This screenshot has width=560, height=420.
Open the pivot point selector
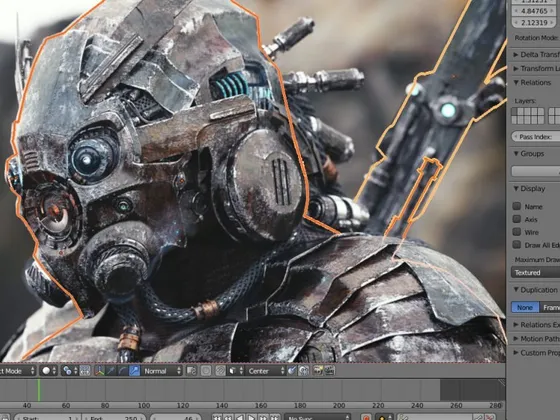[x=69, y=371]
